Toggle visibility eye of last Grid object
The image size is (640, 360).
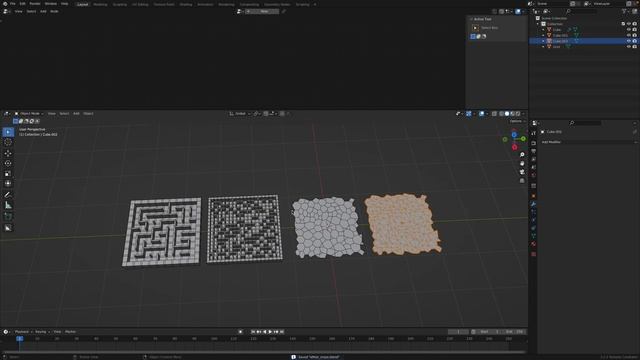pos(629,47)
